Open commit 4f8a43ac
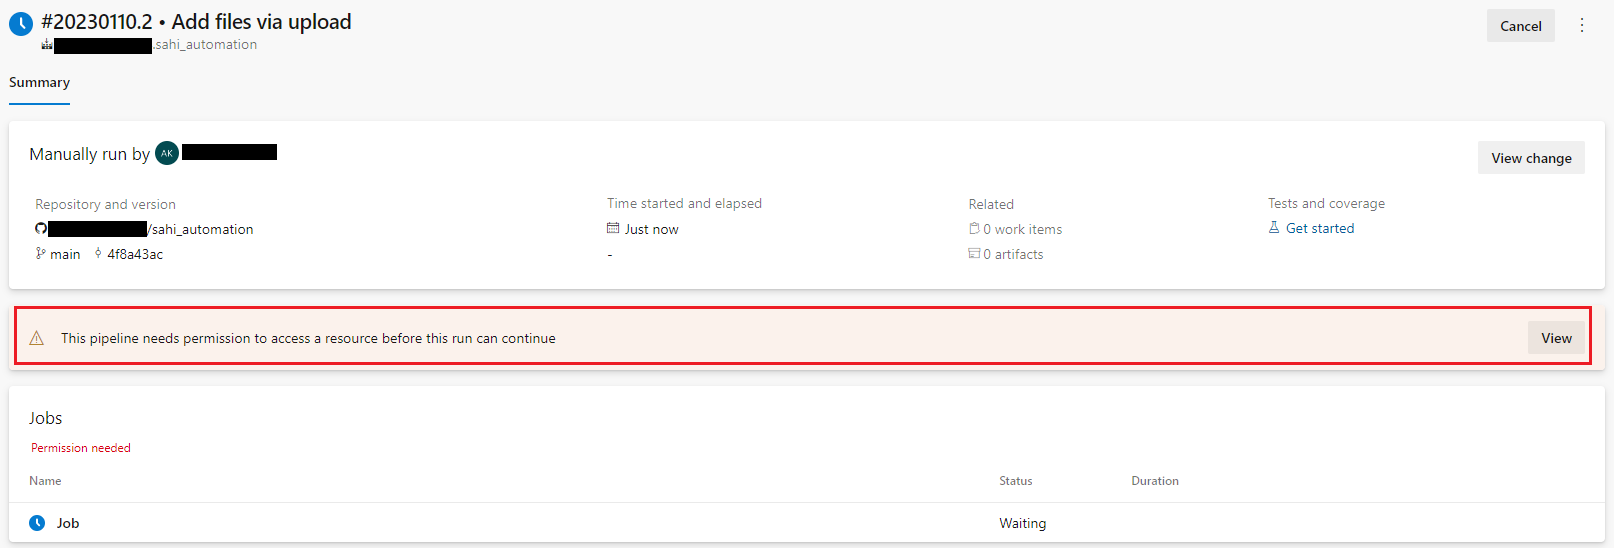 [x=135, y=254]
